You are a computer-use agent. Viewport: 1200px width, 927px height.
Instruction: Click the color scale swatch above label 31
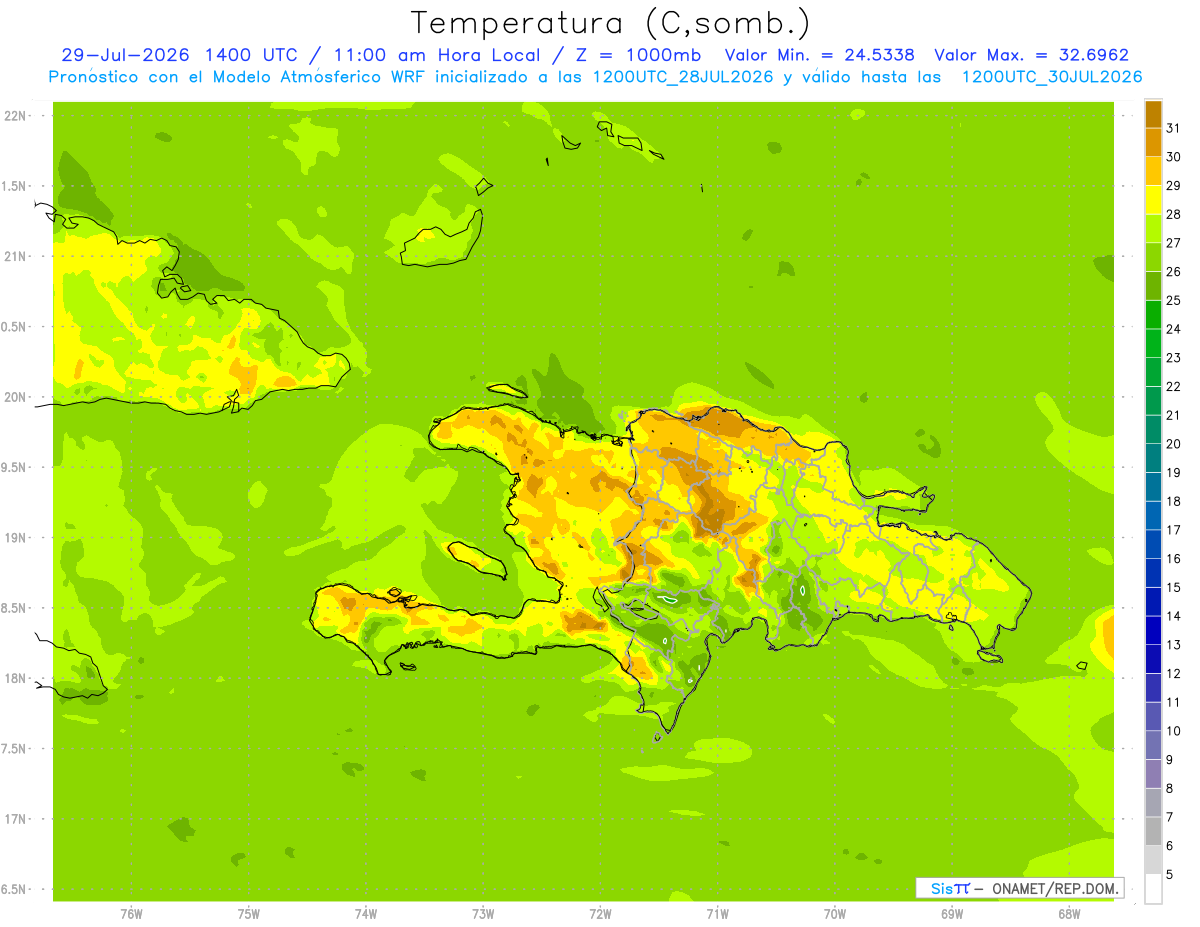(1153, 113)
